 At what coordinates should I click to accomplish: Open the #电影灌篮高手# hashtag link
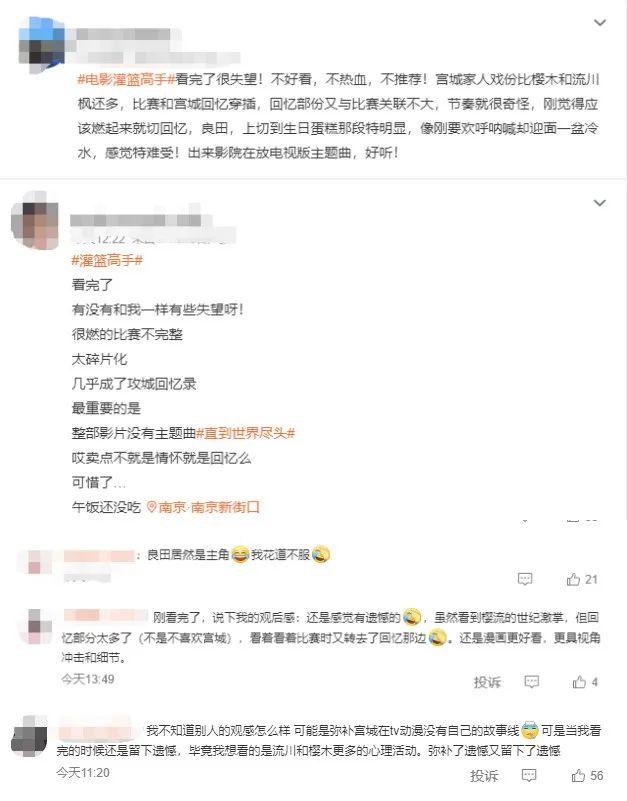126,79
